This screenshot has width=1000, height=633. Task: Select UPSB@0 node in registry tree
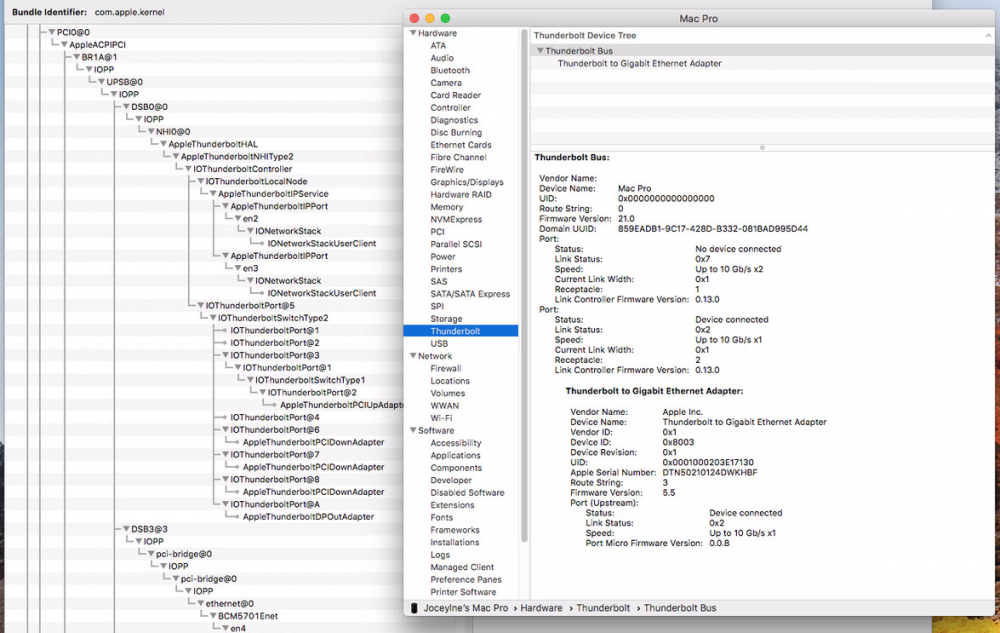pyautogui.click(x=124, y=82)
